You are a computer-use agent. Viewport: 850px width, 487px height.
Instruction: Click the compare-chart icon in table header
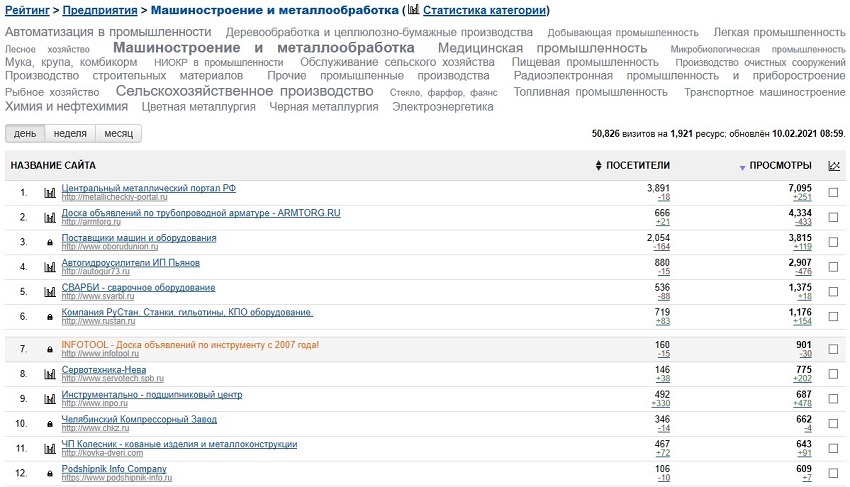point(834,165)
